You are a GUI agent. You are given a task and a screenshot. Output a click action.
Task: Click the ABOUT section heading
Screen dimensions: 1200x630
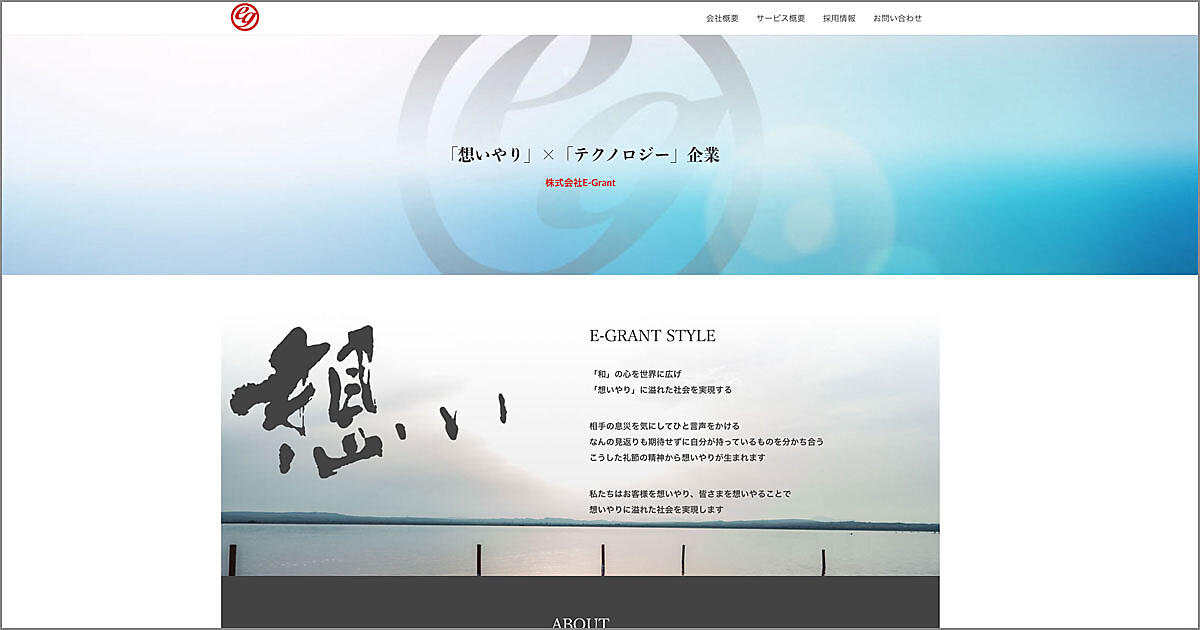point(580,623)
